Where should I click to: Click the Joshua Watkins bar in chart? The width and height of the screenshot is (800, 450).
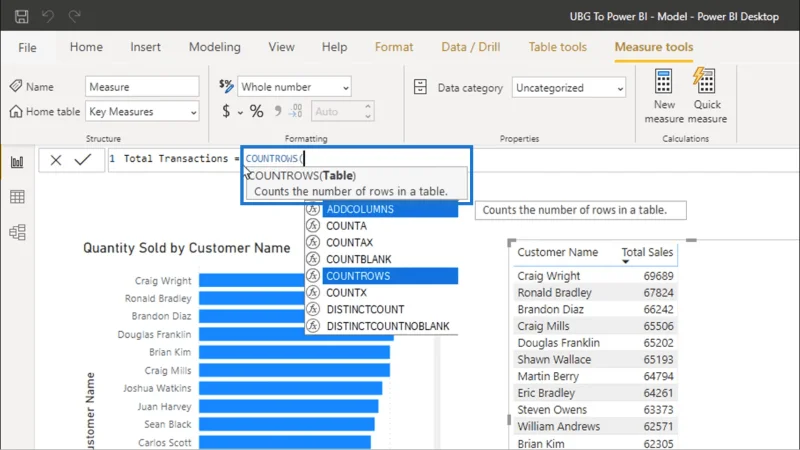click(x=290, y=388)
